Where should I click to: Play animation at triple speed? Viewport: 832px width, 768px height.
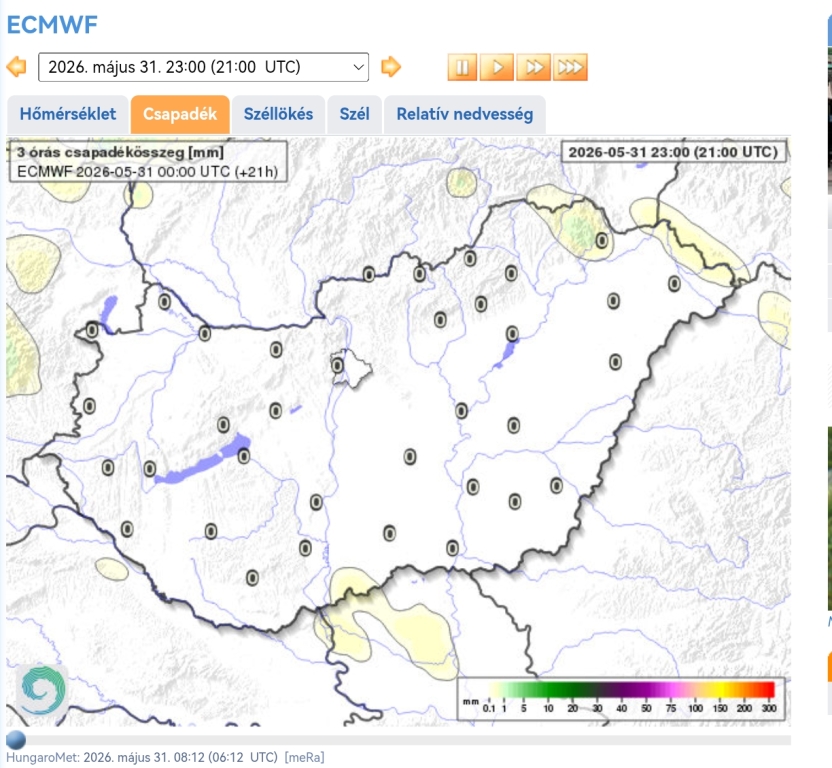pos(570,67)
